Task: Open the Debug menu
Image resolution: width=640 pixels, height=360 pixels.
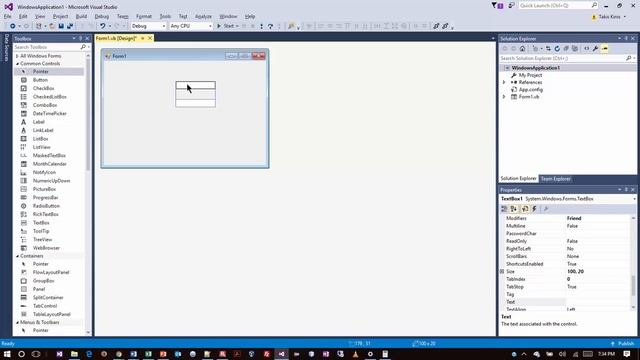Action: (x=102, y=16)
